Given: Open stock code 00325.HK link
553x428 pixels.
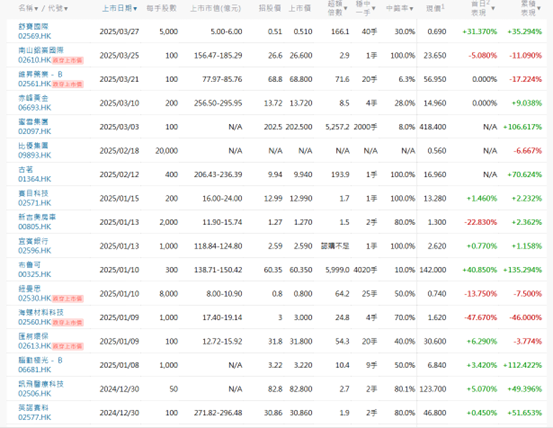Looking at the screenshot, I should (35, 274).
